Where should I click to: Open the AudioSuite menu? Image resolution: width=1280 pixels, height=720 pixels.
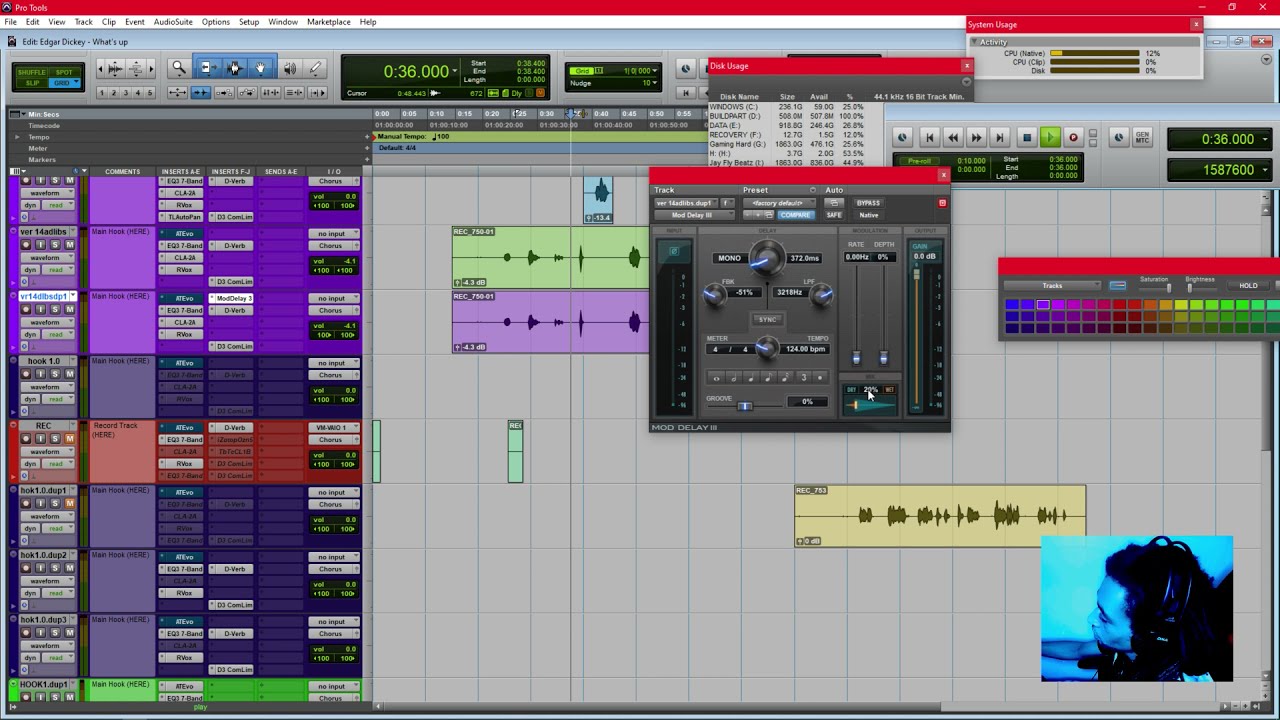(x=173, y=22)
